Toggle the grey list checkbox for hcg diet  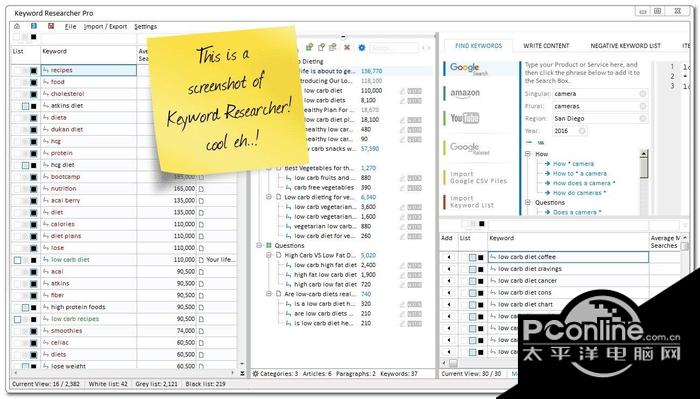pos(25,165)
